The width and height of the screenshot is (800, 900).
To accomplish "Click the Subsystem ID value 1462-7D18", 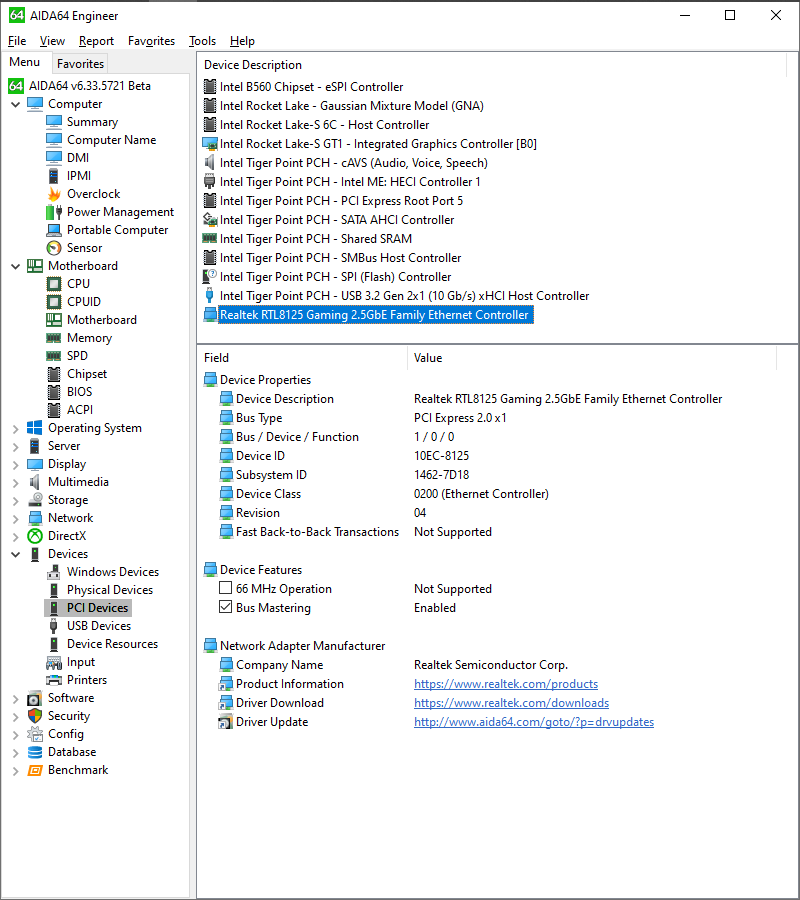I will point(441,475).
